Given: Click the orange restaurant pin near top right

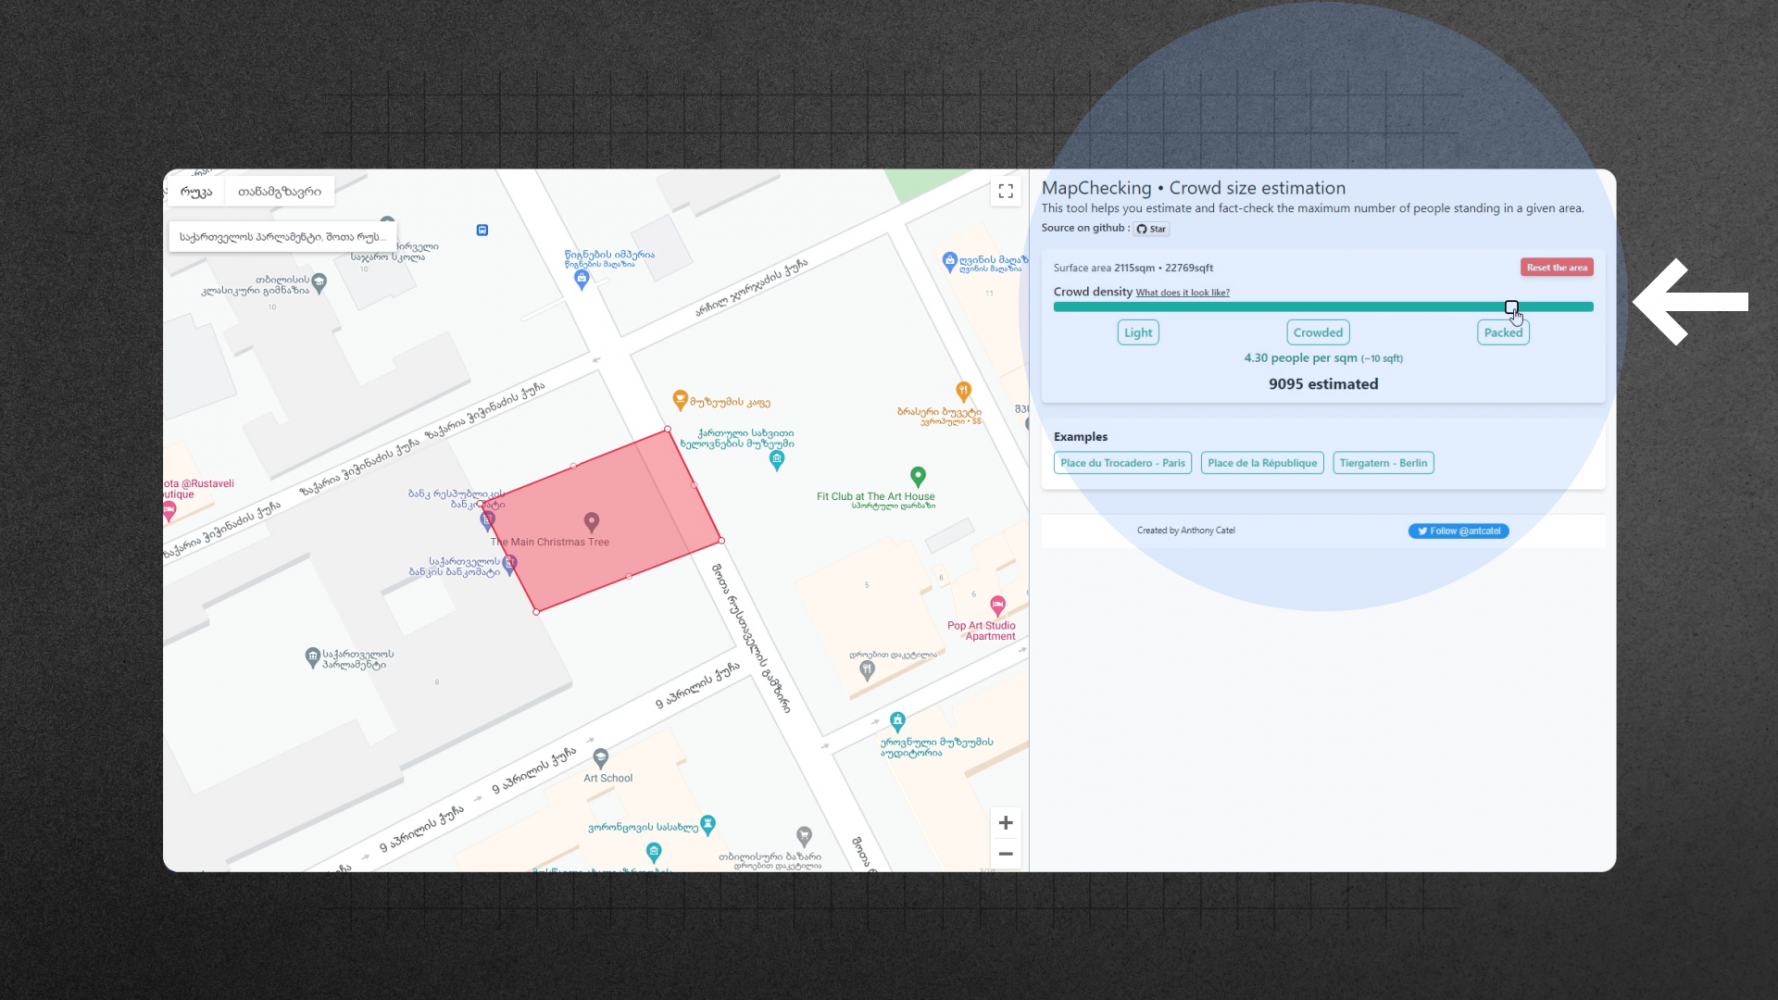Looking at the screenshot, I should click(963, 390).
